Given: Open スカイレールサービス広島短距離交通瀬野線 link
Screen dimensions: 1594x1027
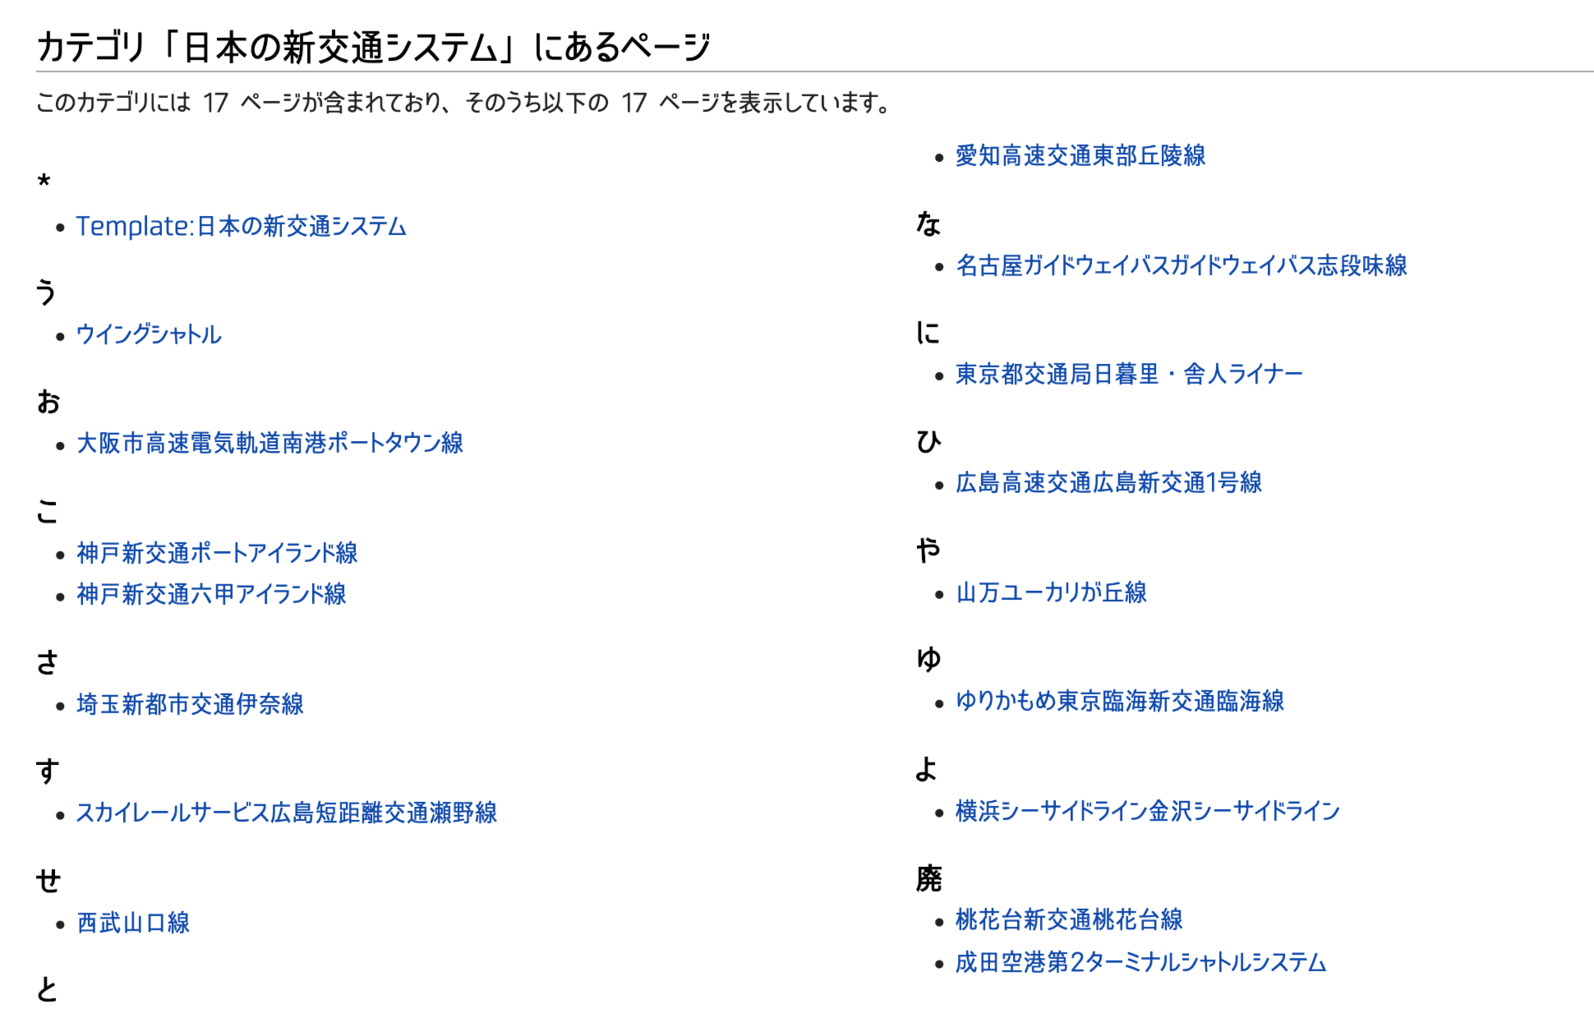Looking at the screenshot, I should coord(287,813).
